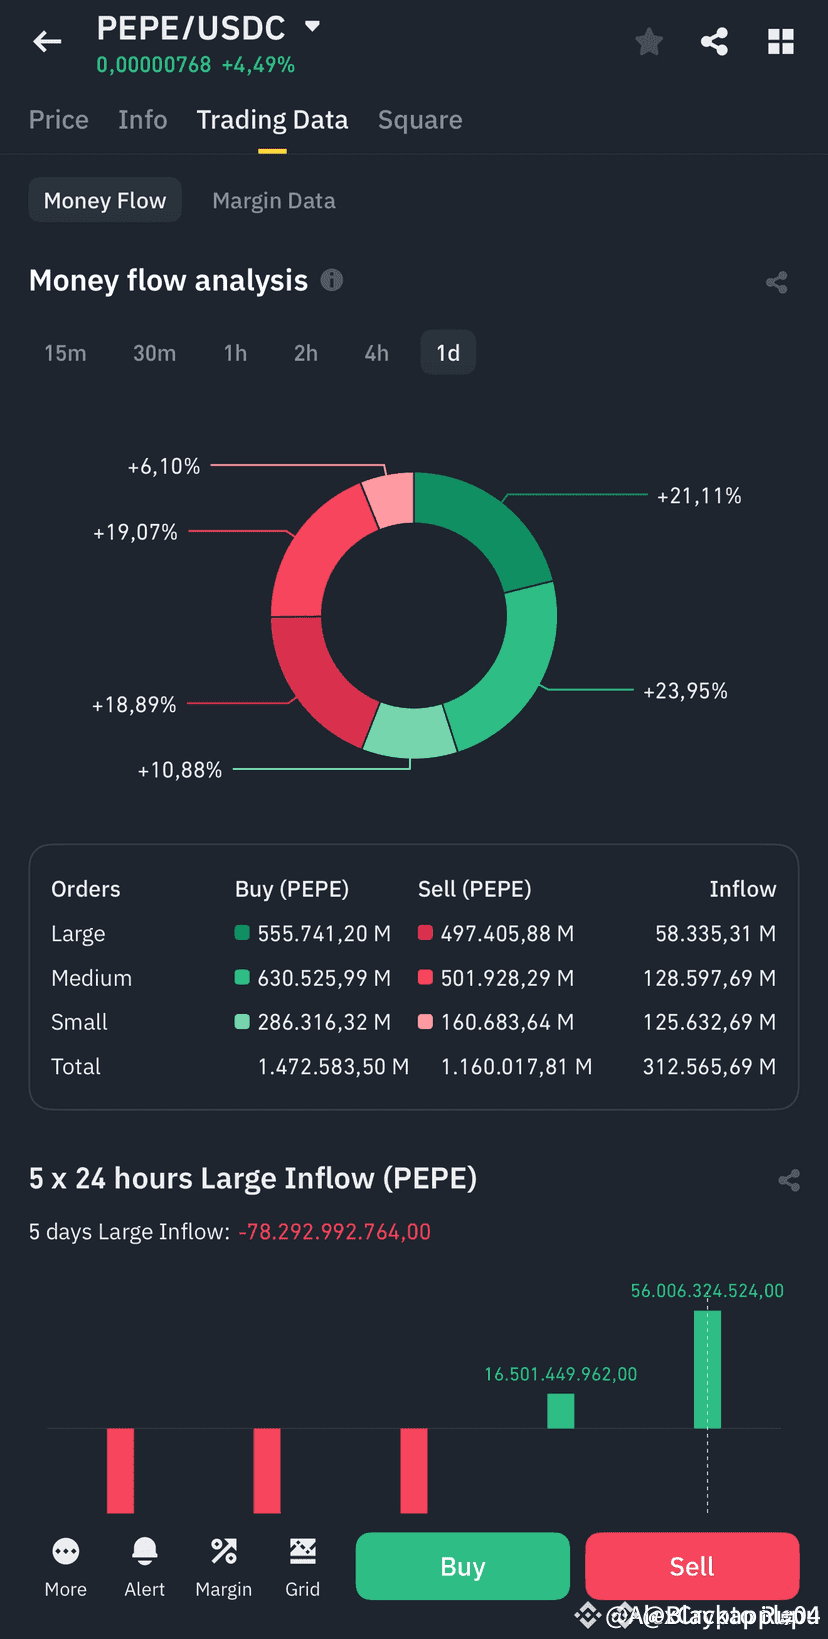Enable the 15m timeframe filter
This screenshot has height=1639, width=828.
[65, 352]
